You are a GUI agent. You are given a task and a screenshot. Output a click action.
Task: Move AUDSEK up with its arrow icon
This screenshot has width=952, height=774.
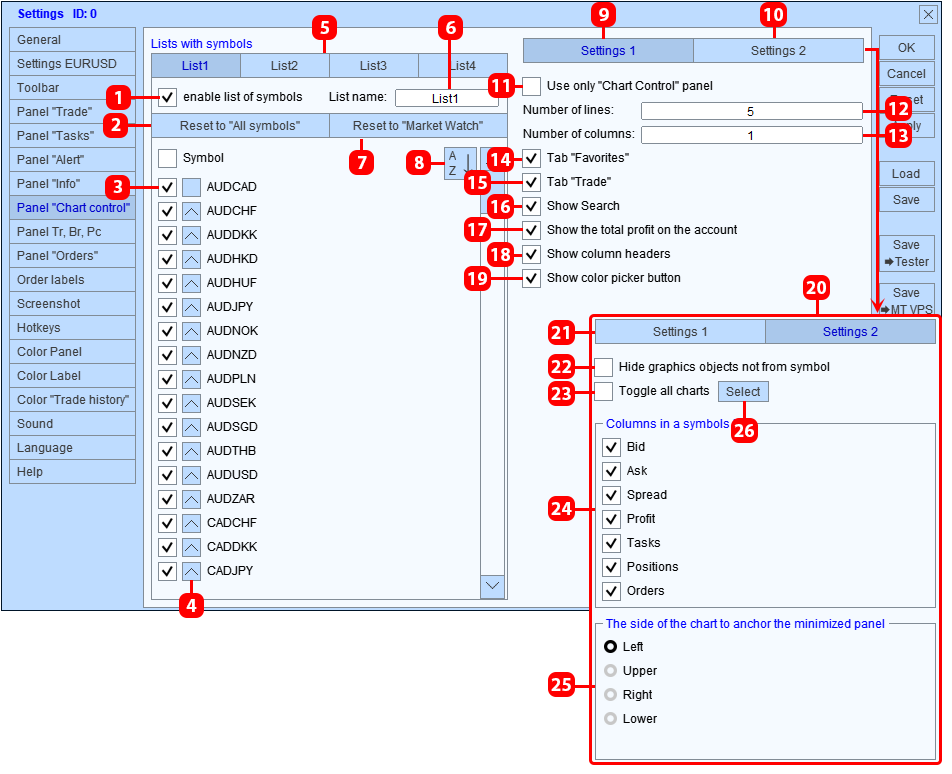(191, 403)
